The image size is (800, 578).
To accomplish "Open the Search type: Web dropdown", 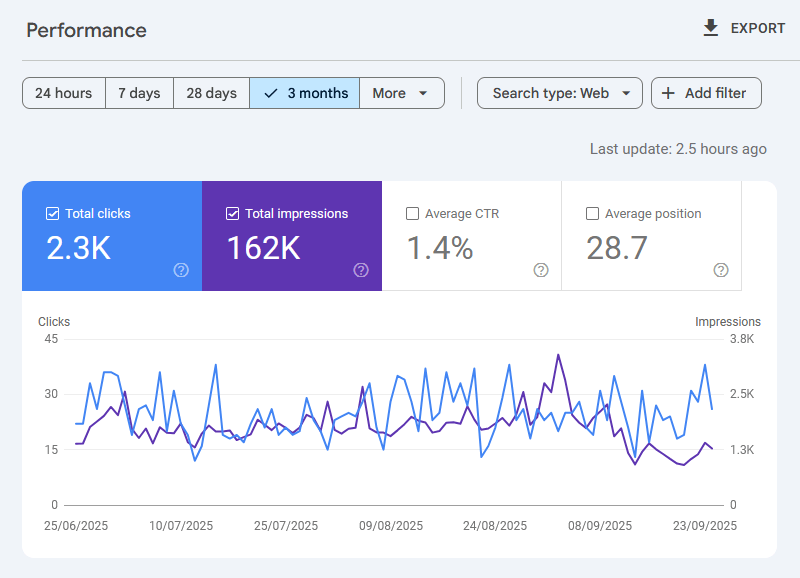I will point(559,93).
